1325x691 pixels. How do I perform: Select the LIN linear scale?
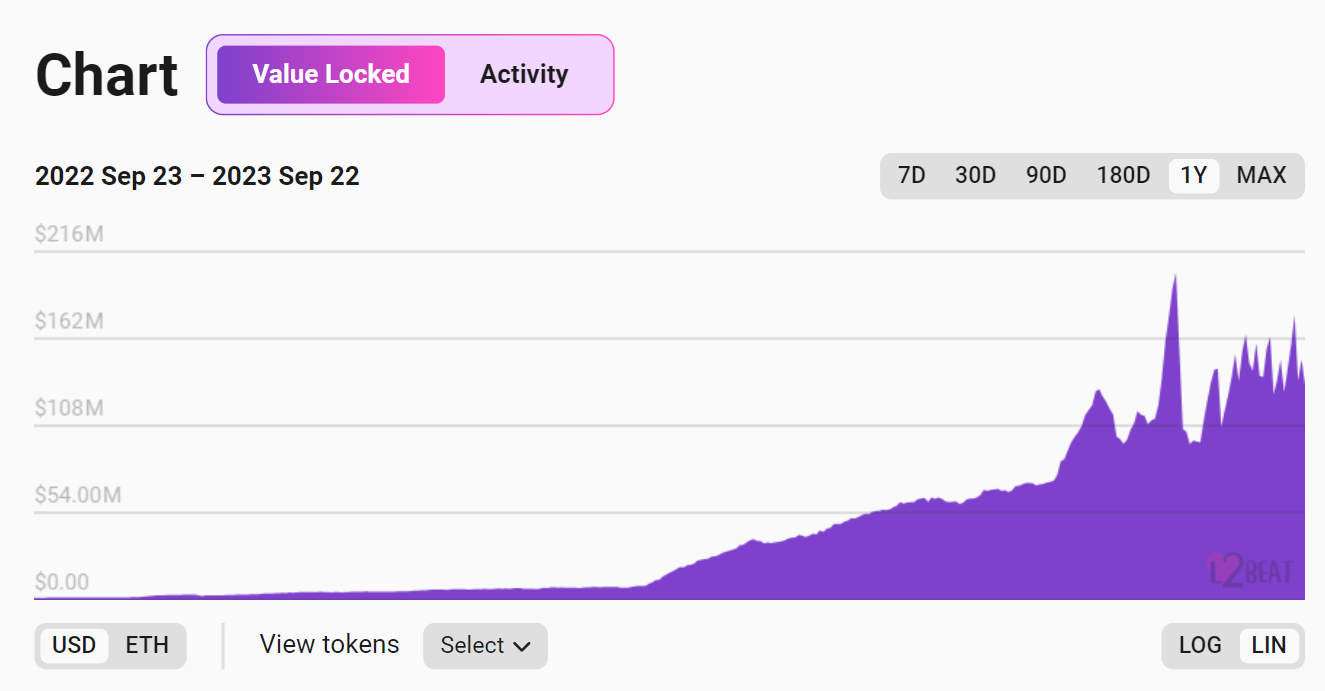point(1269,645)
